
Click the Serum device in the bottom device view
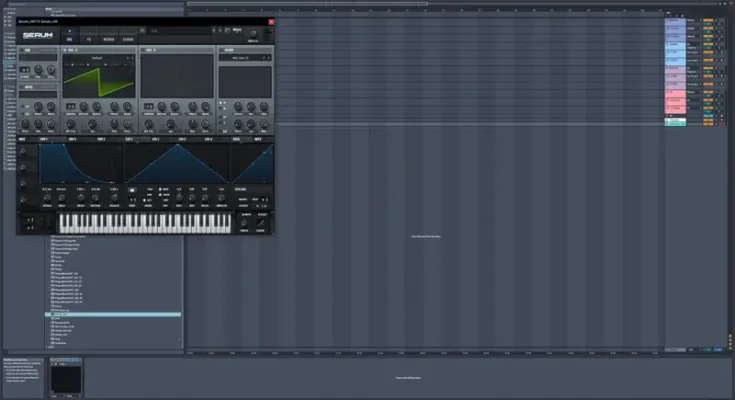(66, 378)
